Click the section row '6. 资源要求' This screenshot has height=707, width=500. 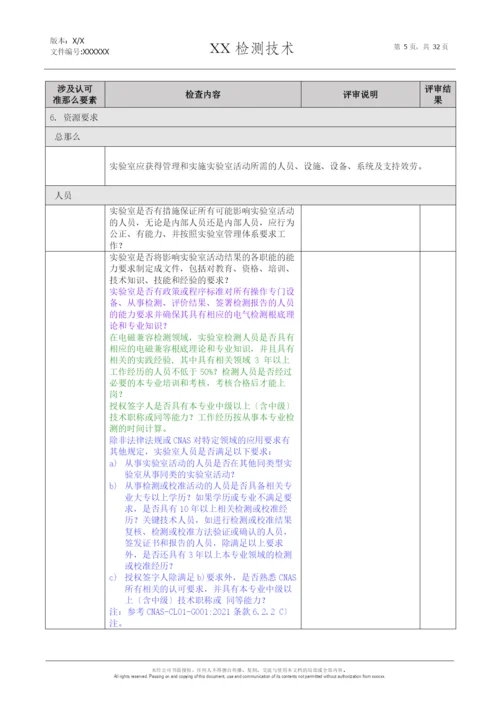tap(250, 117)
